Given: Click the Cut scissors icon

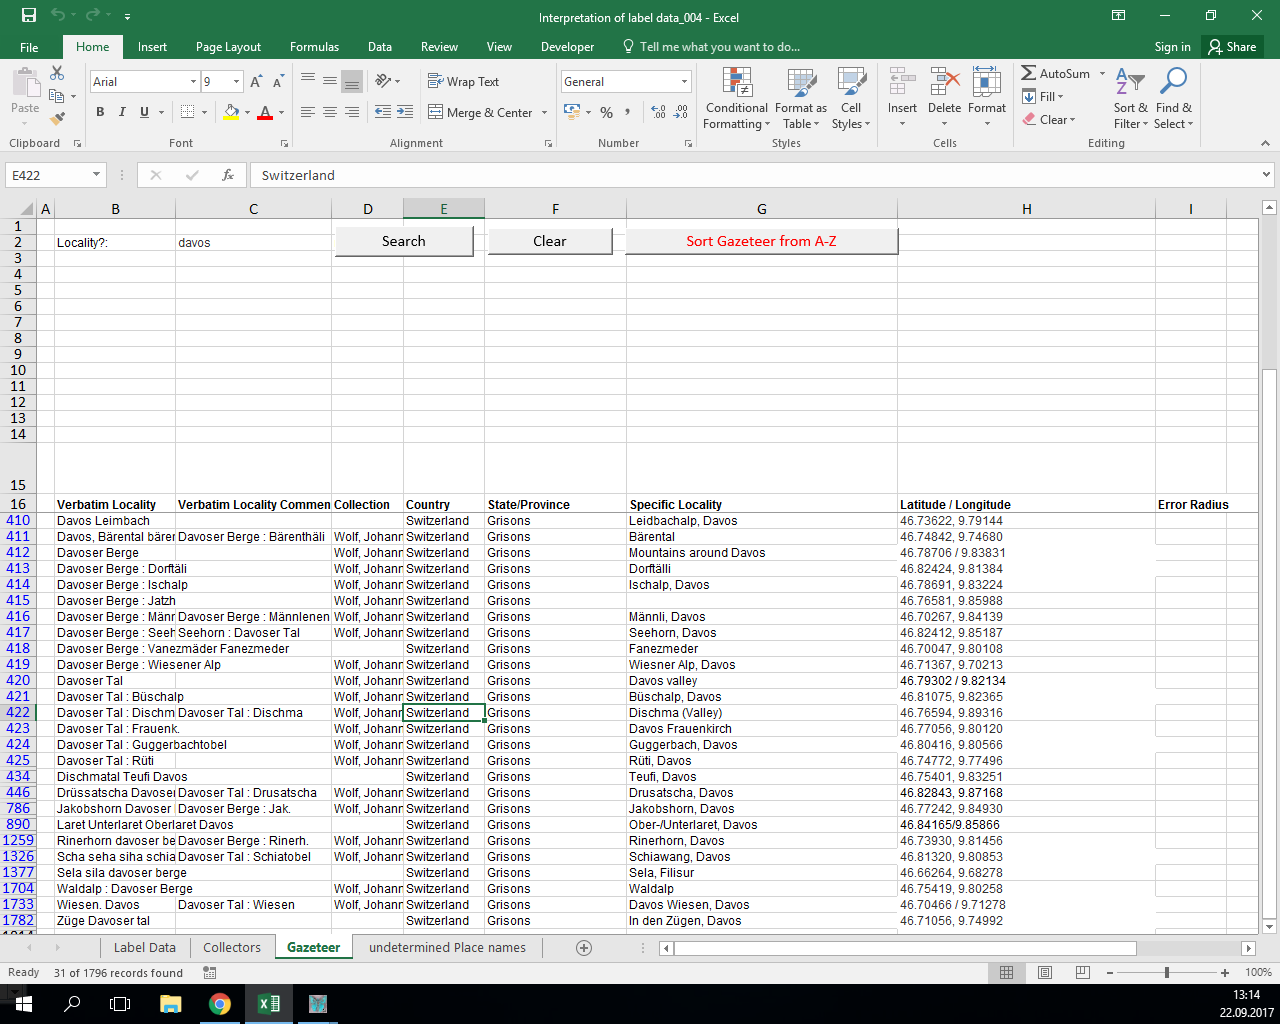Looking at the screenshot, I should click(x=57, y=73).
